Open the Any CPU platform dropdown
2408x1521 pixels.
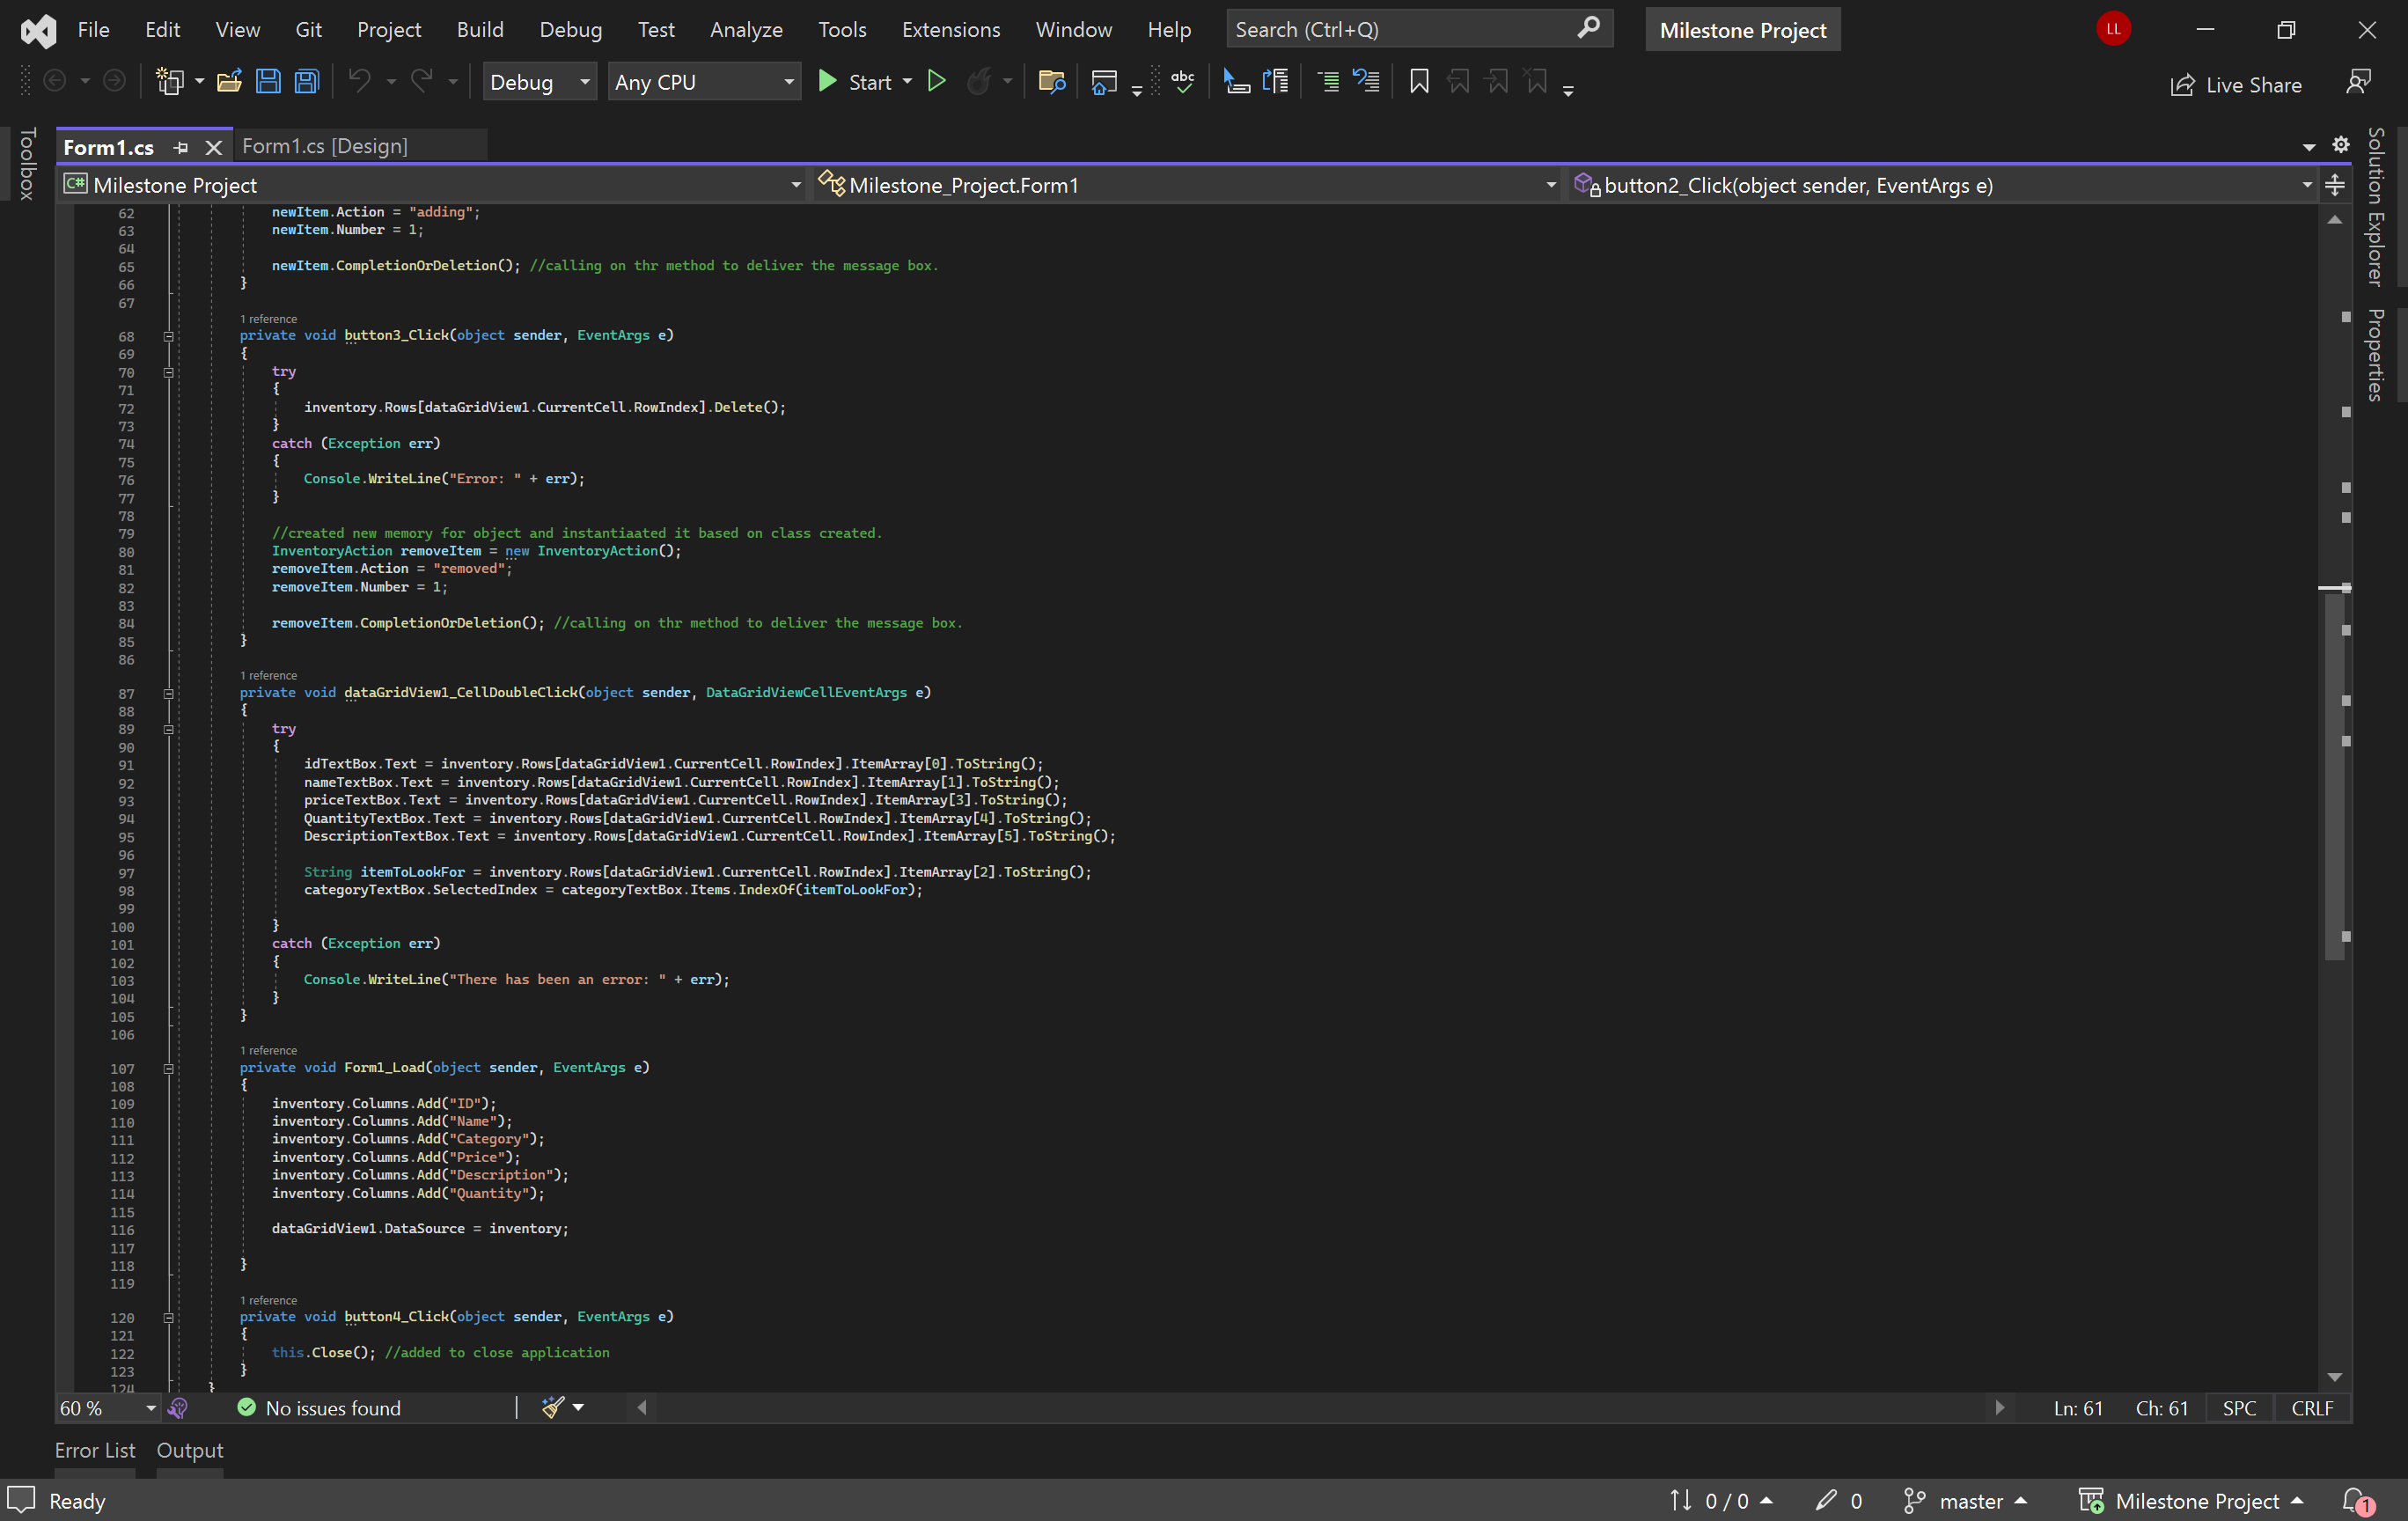click(x=704, y=82)
